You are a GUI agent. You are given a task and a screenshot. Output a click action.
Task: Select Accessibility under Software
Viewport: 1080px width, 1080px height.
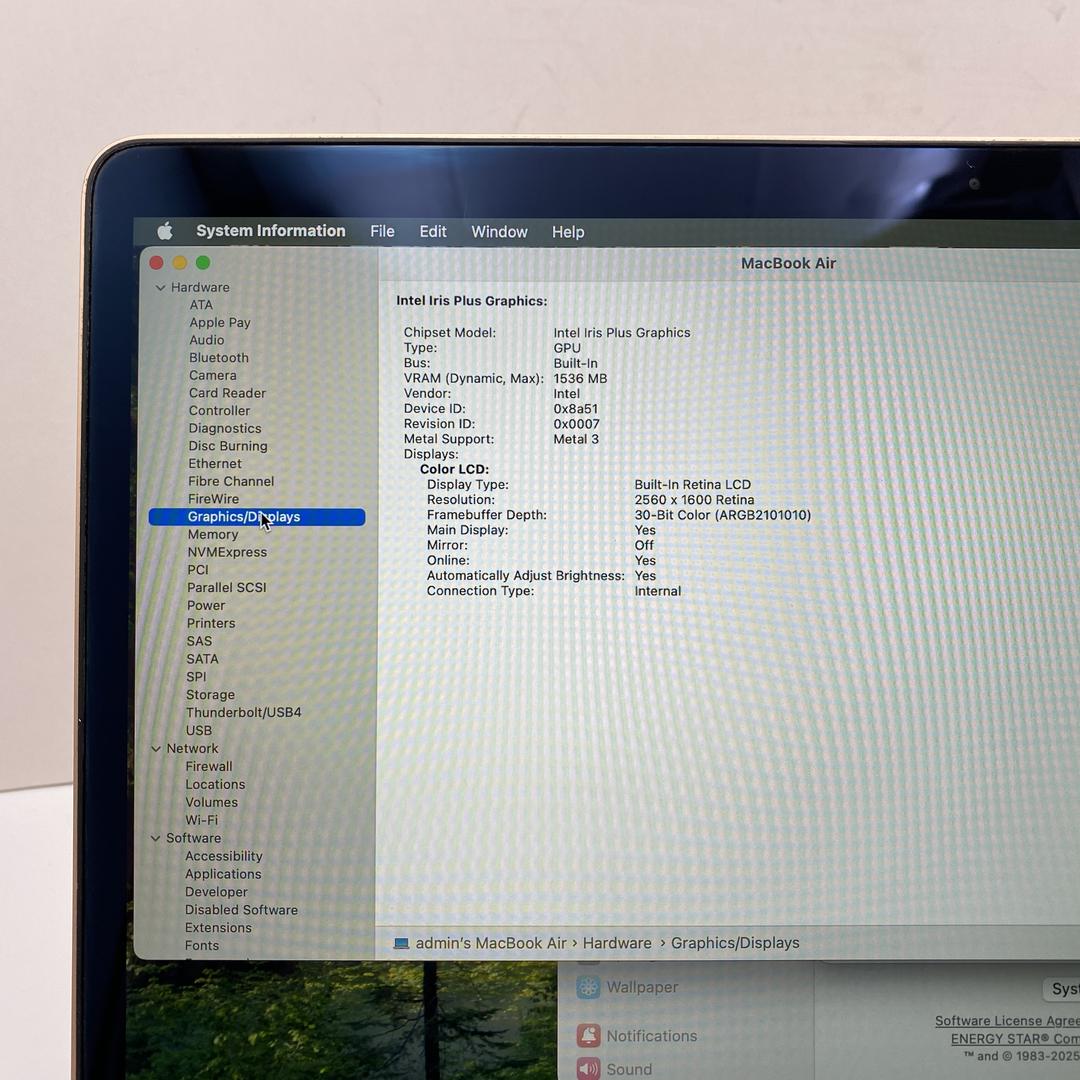224,856
